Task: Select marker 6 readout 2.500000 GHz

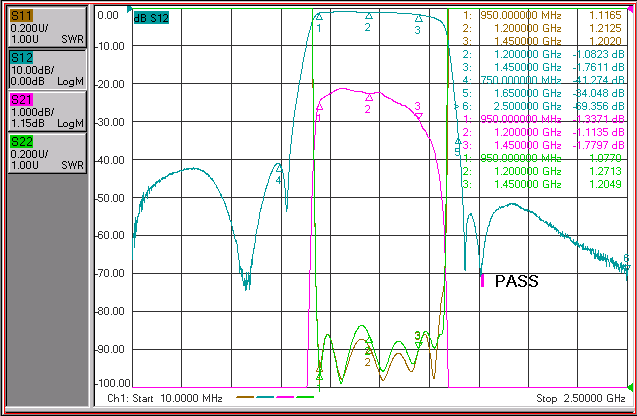Action: pyautogui.click(x=527, y=106)
